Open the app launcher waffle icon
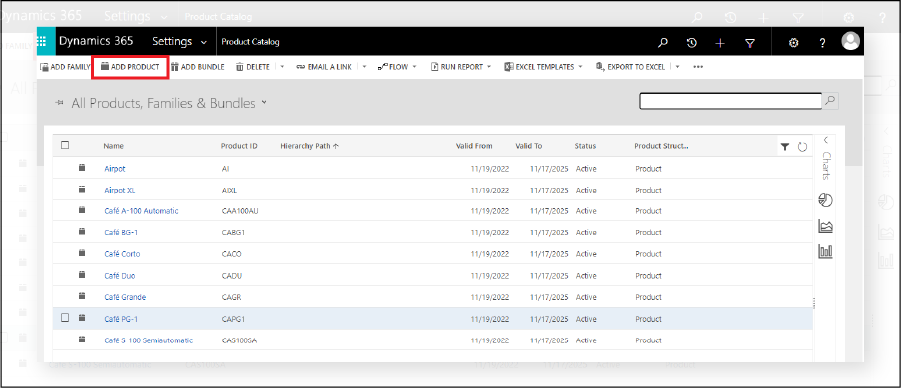The image size is (901, 388). [x=41, y=41]
